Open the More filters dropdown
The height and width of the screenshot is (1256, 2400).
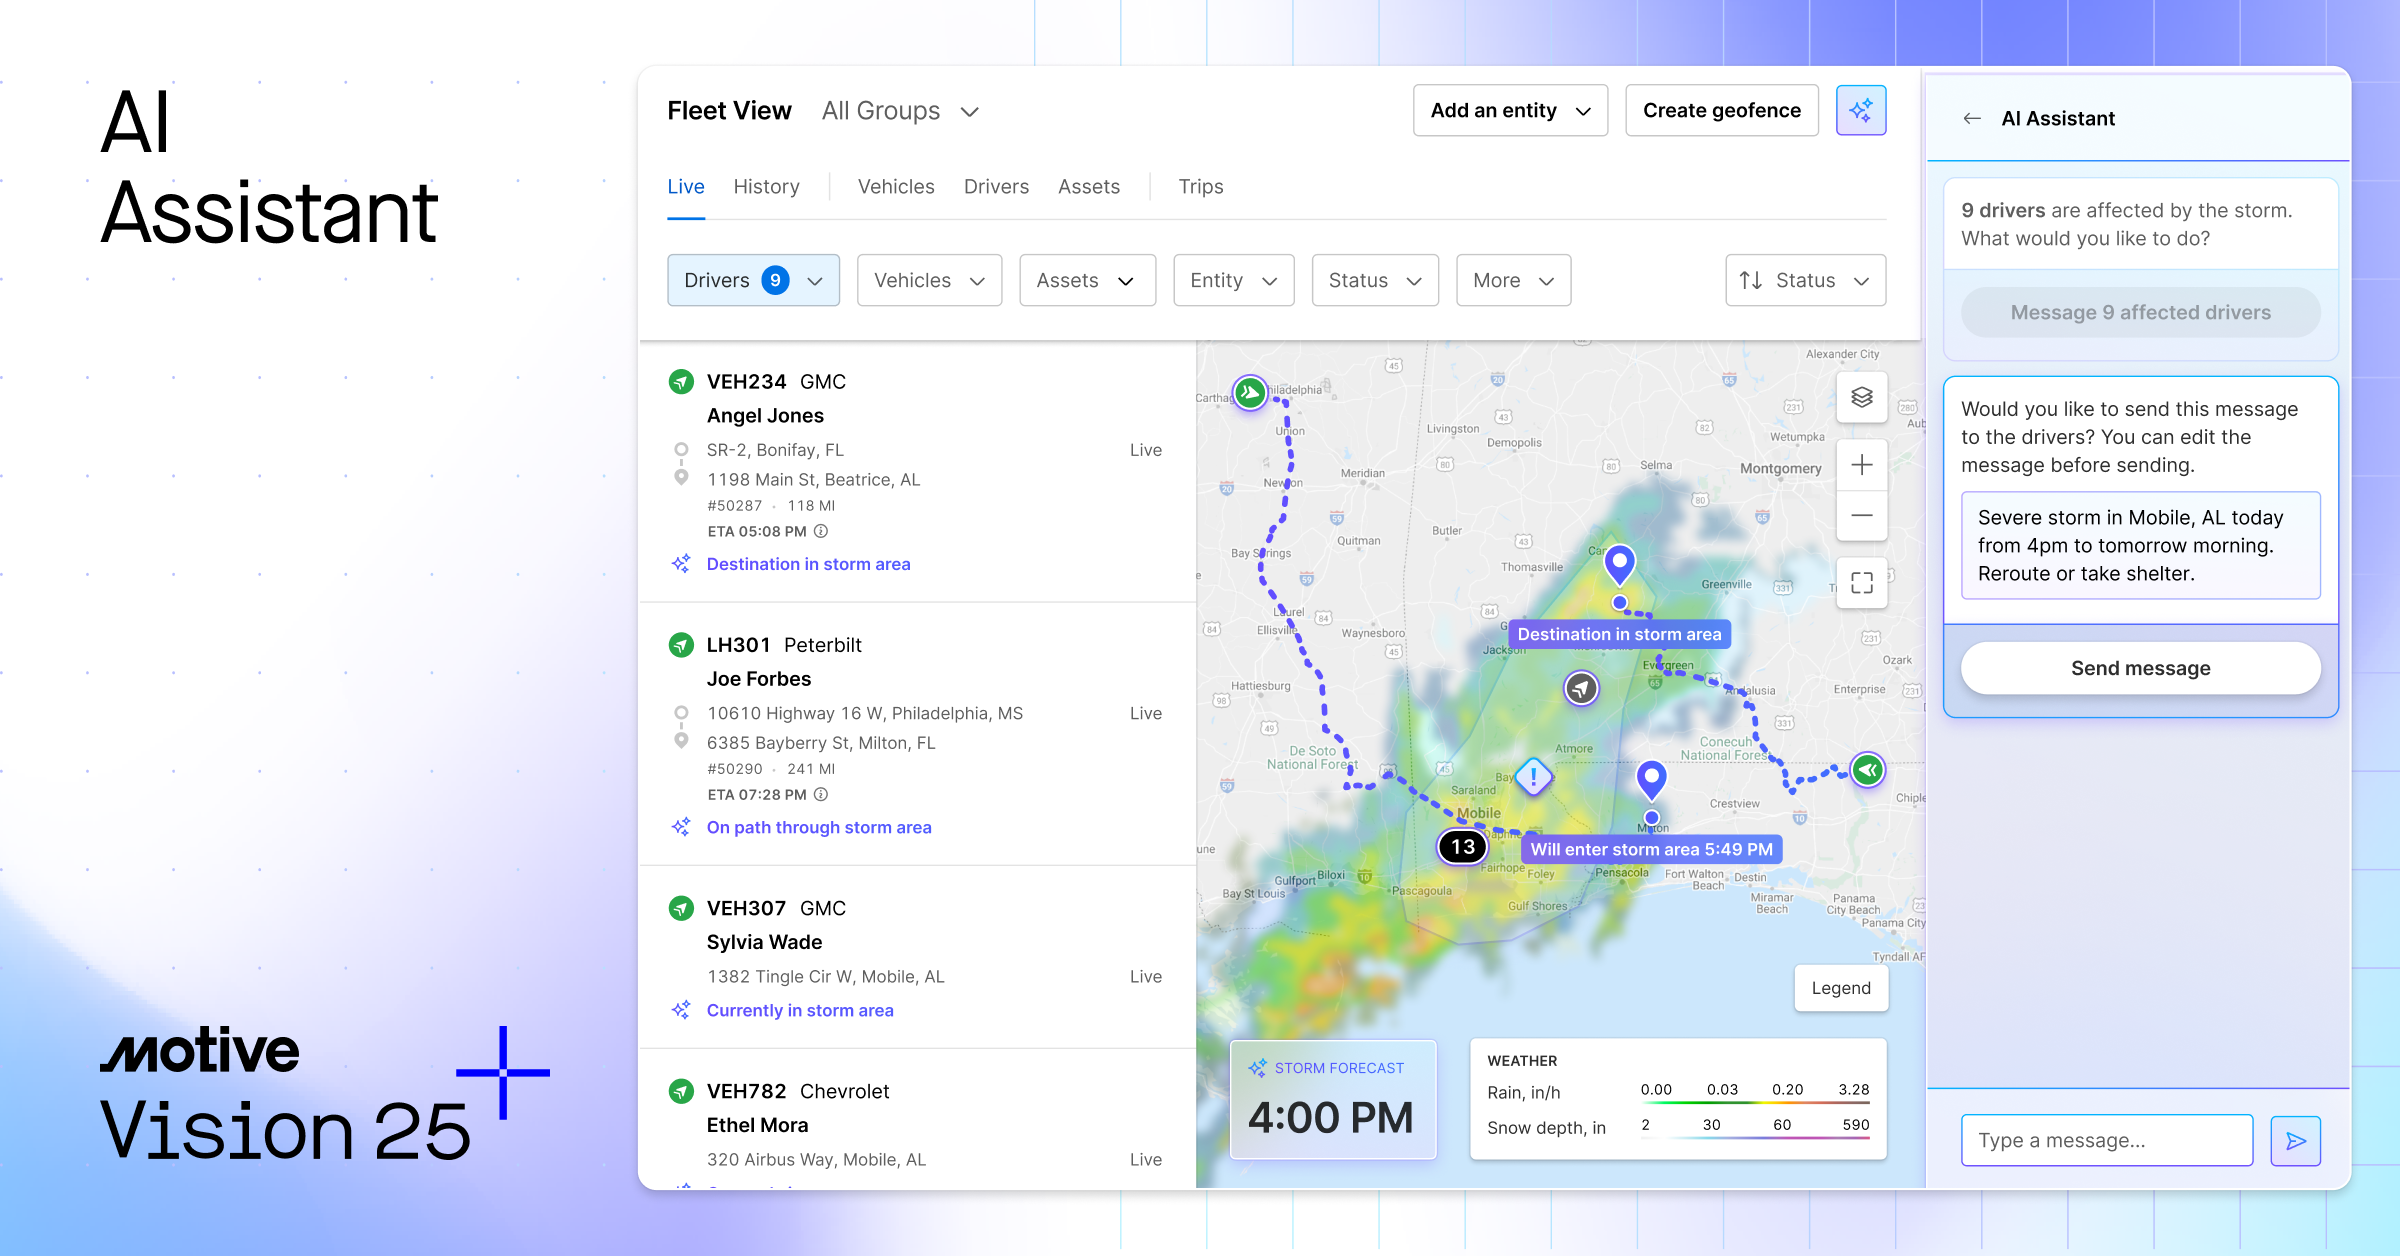pos(1512,280)
